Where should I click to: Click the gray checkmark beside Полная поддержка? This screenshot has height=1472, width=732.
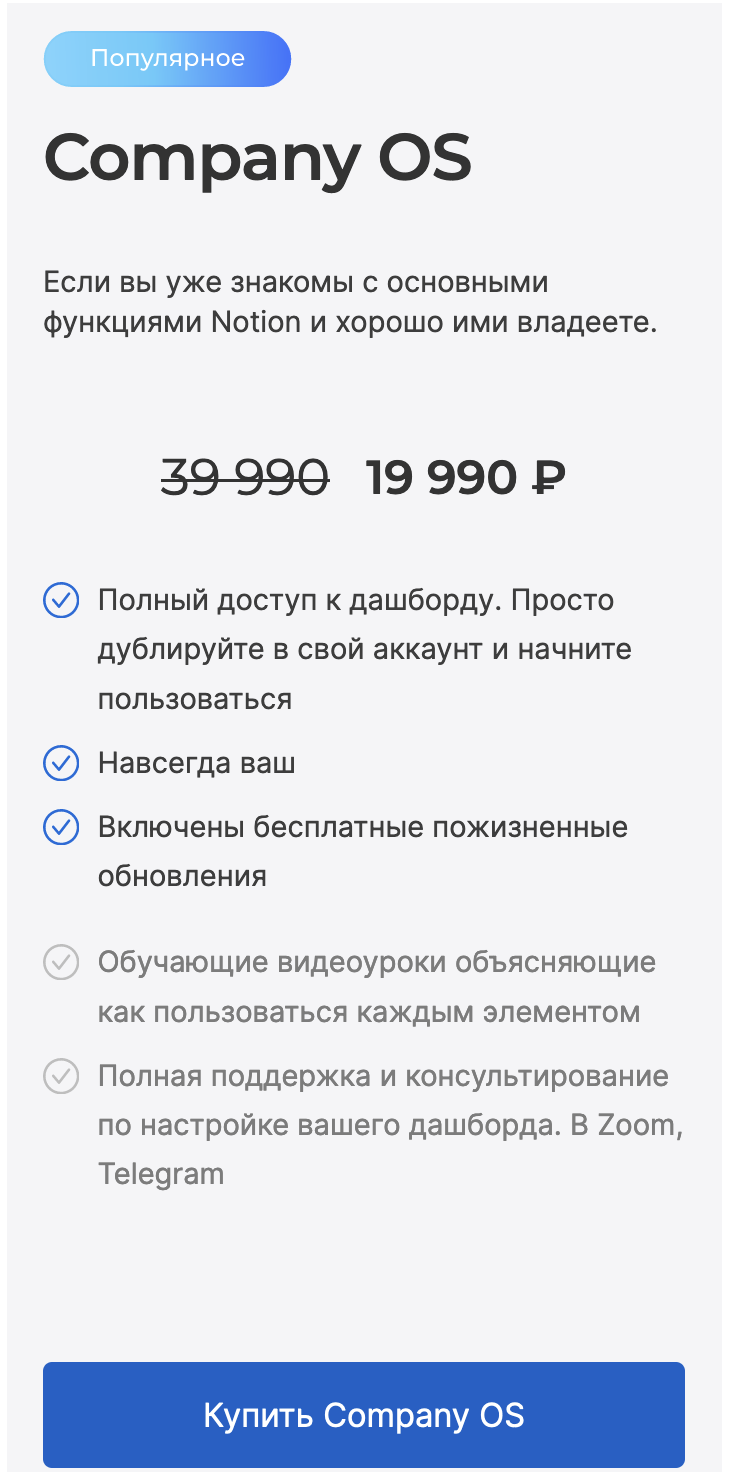click(x=61, y=1077)
